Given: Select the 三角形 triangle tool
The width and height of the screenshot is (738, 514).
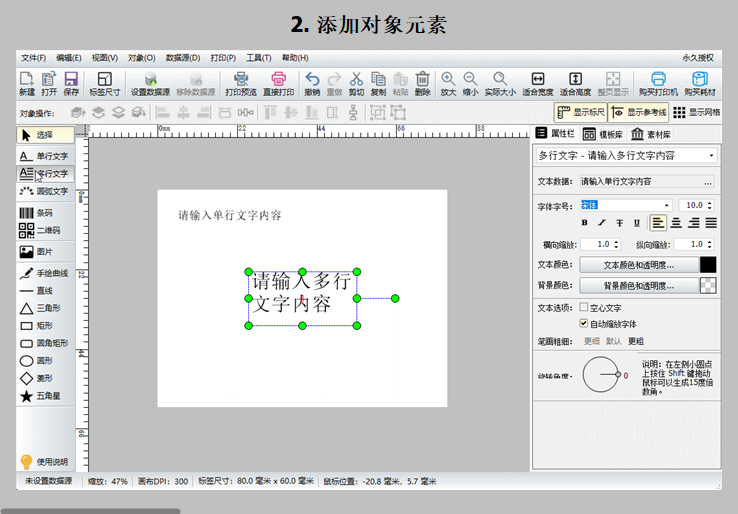Looking at the screenshot, I should [x=45, y=308].
